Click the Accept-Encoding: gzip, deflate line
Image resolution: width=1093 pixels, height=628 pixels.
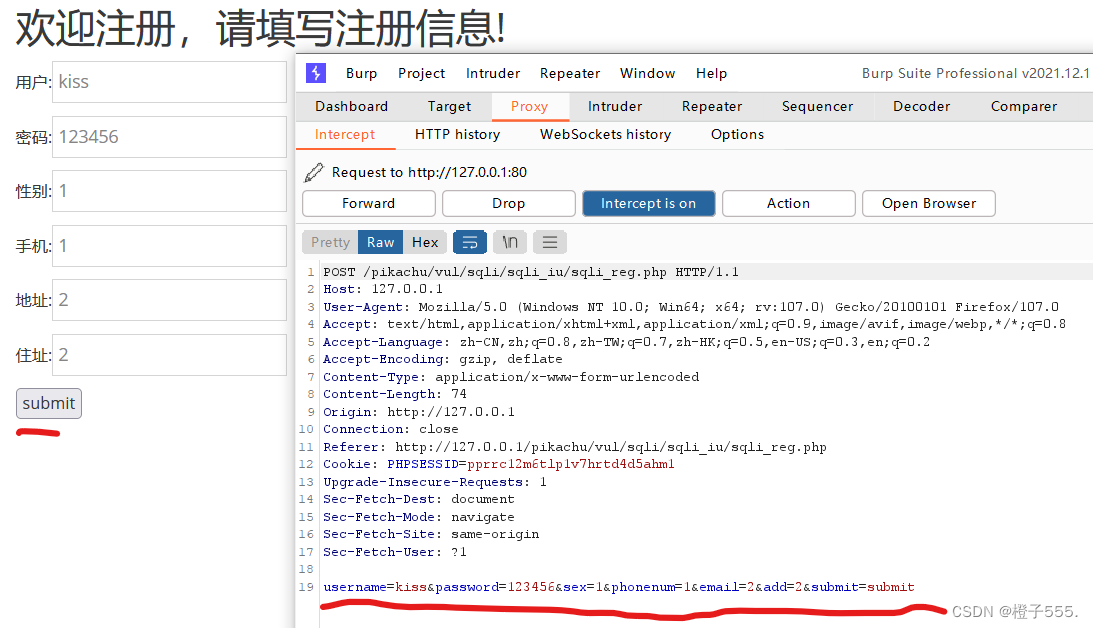pyautogui.click(x=443, y=360)
